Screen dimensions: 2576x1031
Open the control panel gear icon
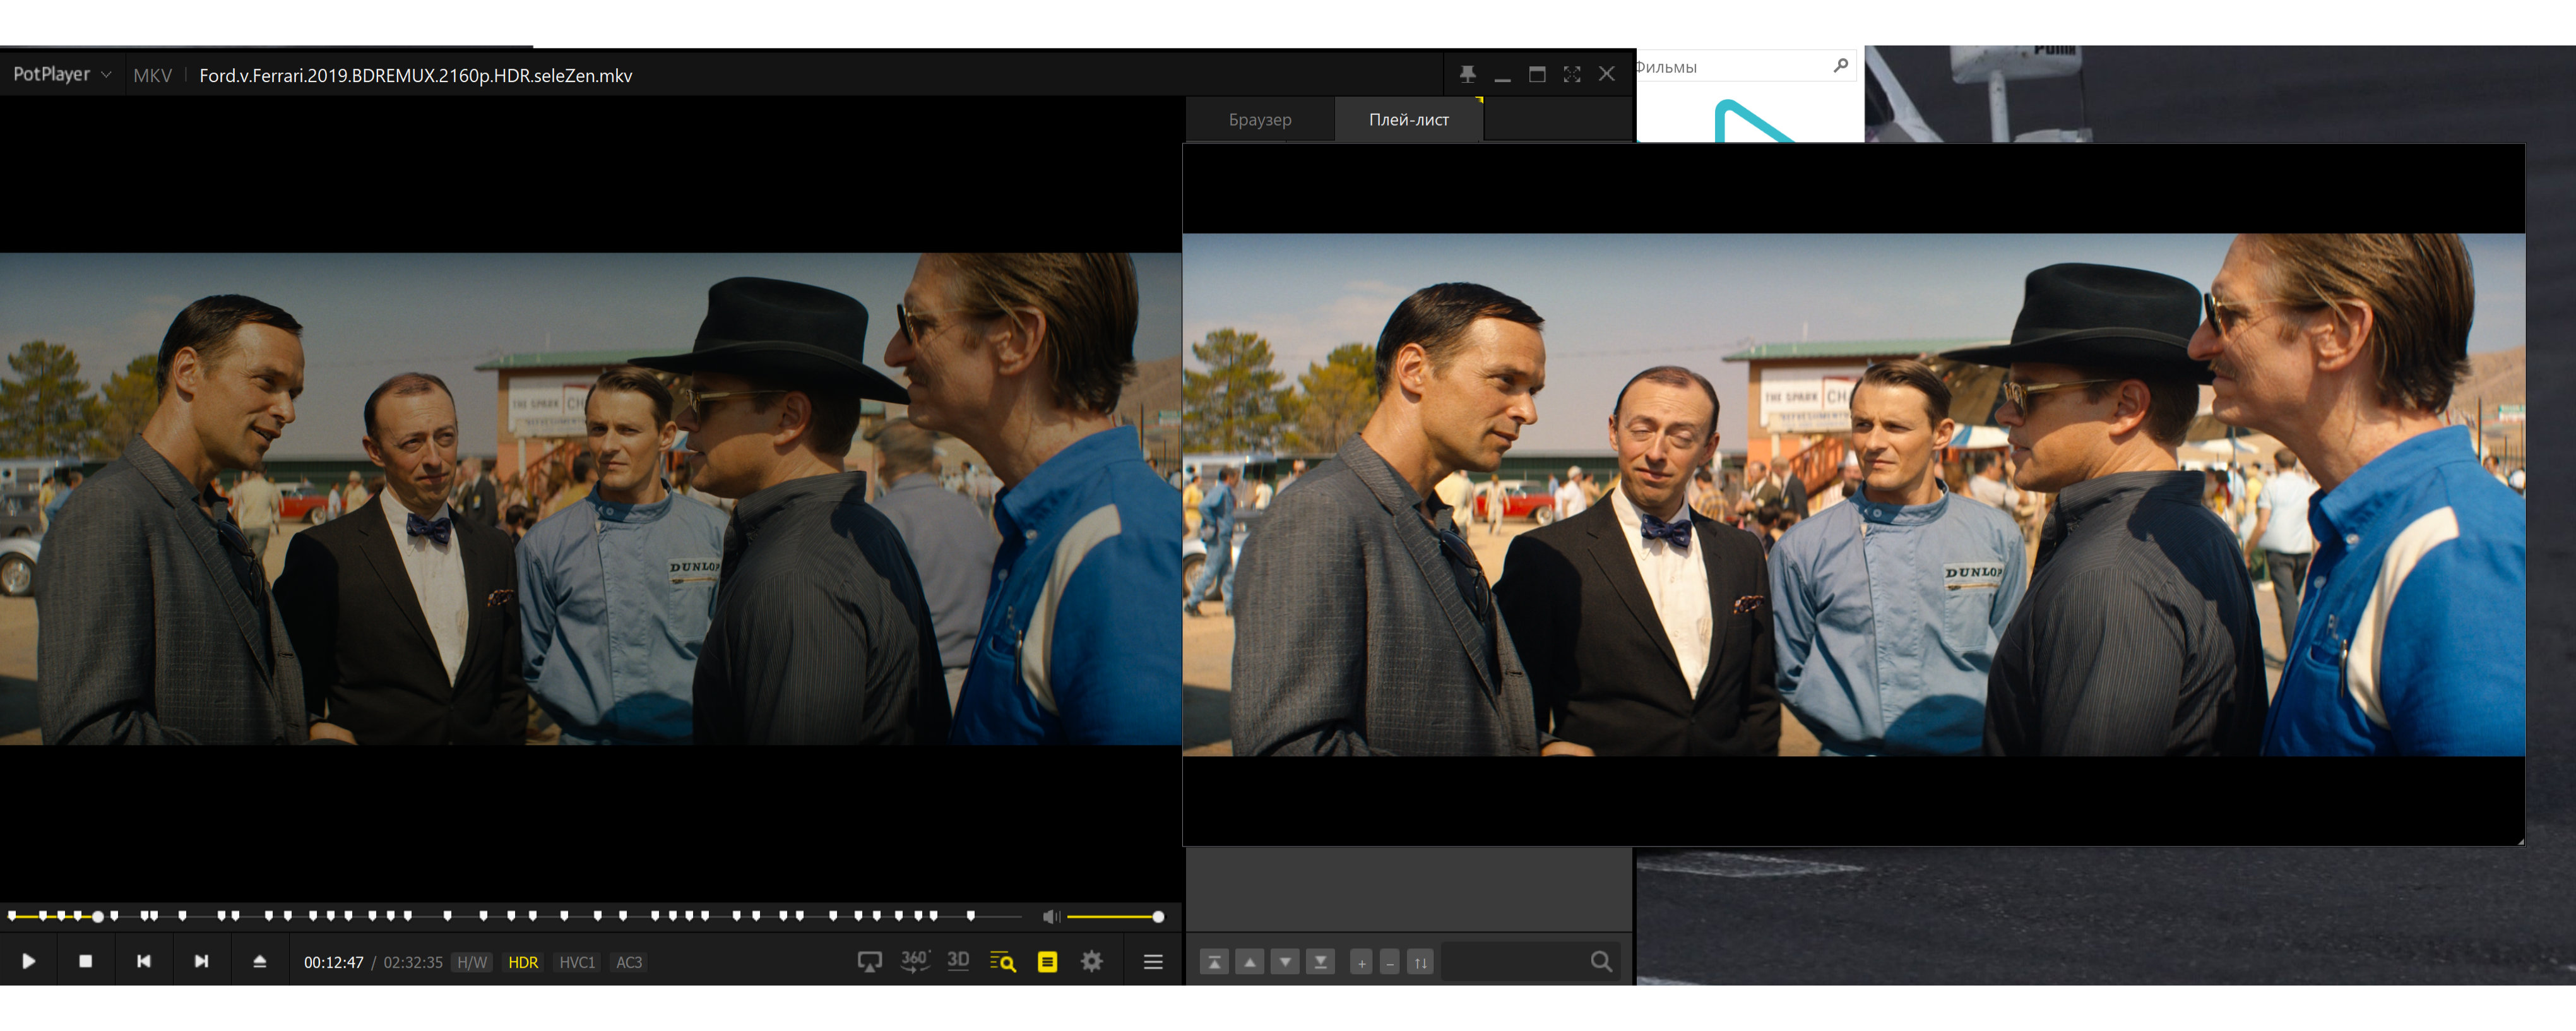pyautogui.click(x=1092, y=961)
